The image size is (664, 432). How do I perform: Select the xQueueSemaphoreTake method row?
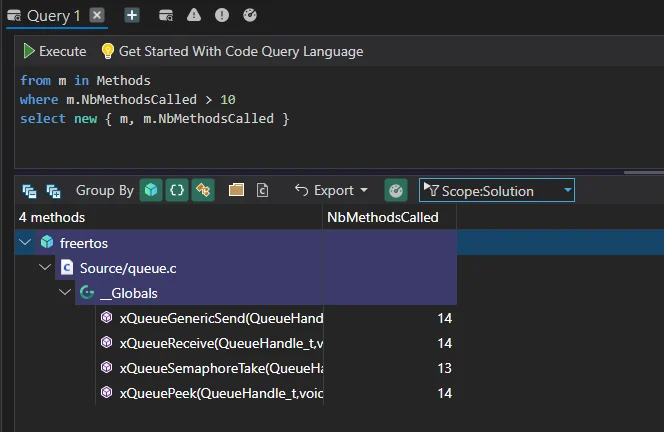[x=276, y=368]
